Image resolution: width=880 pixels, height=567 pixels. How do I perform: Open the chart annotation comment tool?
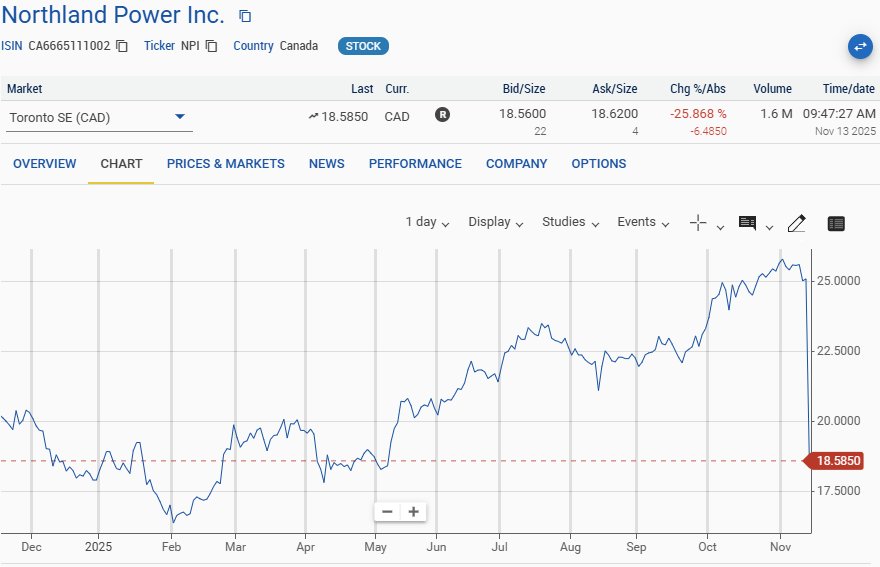(747, 223)
